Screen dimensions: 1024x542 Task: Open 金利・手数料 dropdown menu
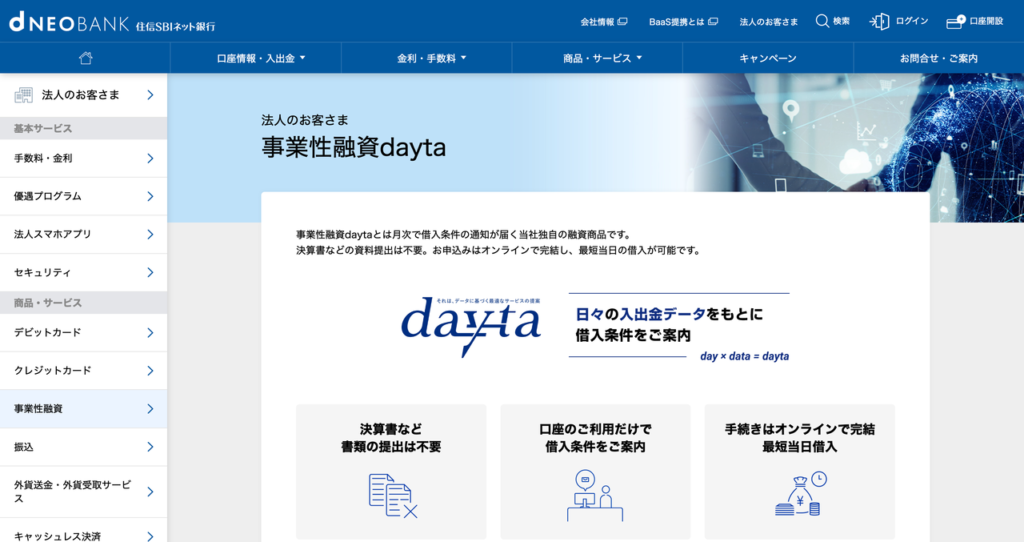tap(432, 58)
